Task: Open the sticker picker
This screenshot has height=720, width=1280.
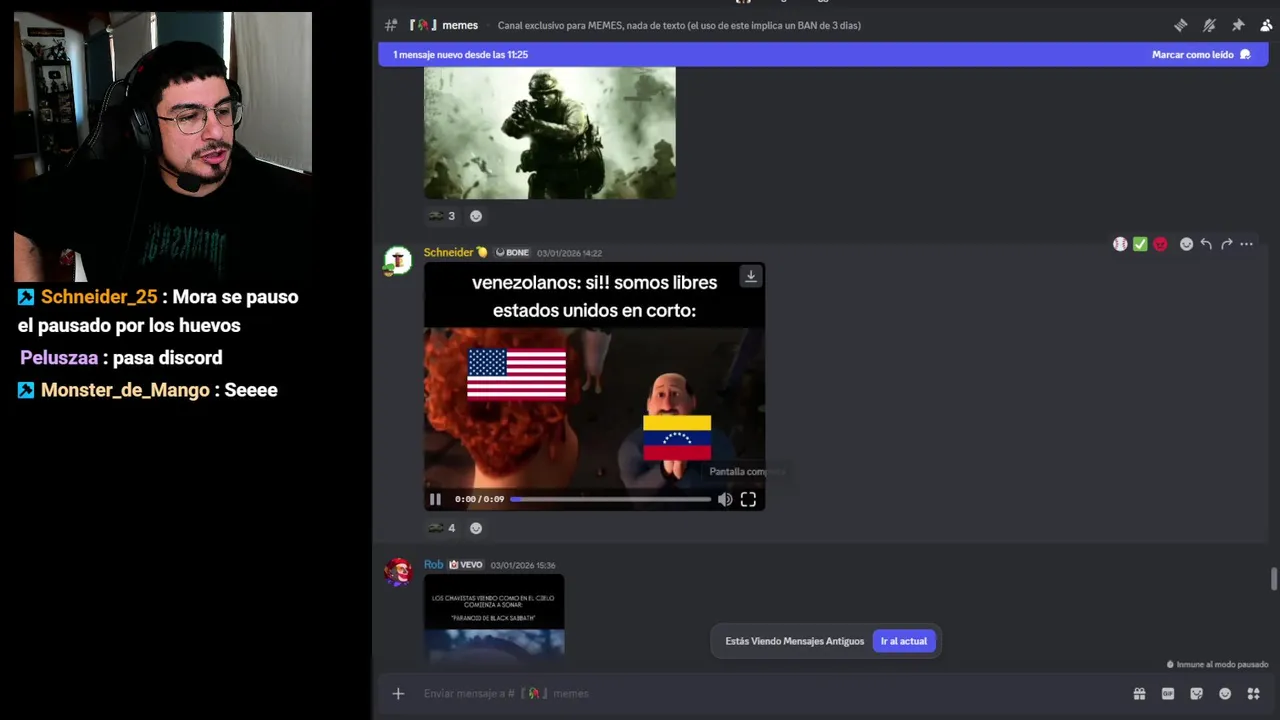Action: 1197,693
